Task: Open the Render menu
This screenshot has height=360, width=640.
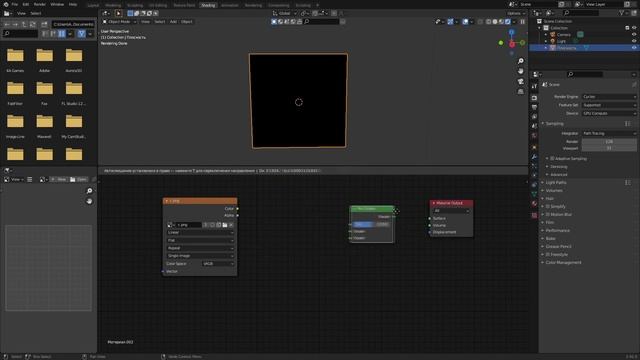Action: click(x=40, y=4)
